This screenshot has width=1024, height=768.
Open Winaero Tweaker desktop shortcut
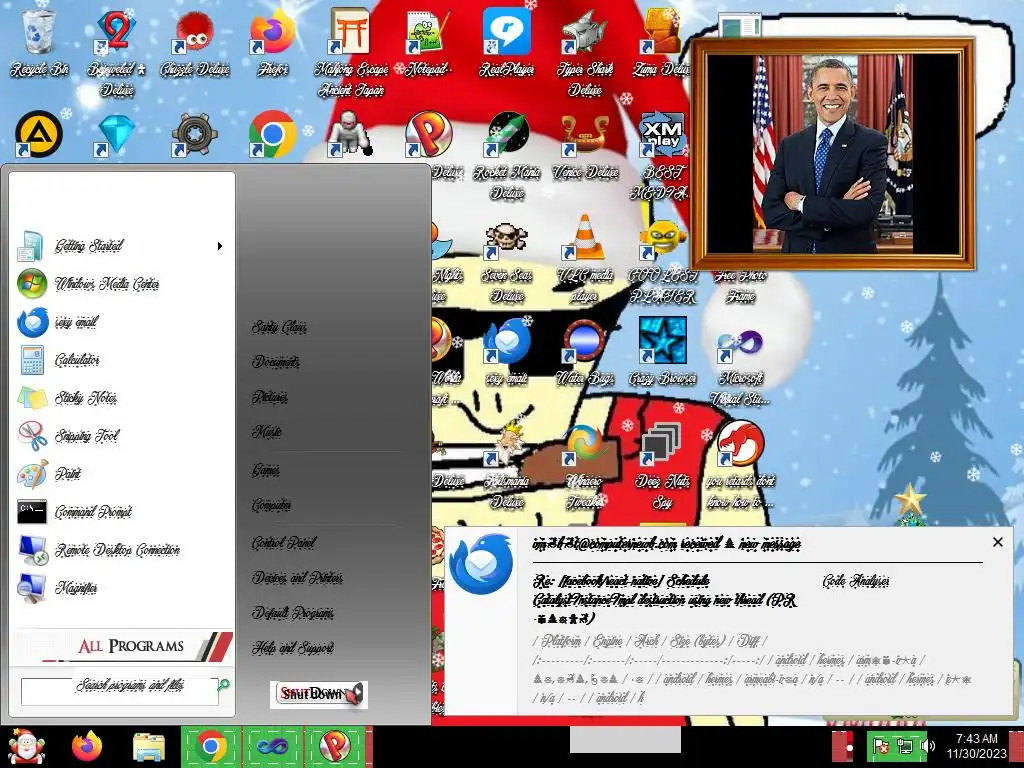[x=584, y=465]
